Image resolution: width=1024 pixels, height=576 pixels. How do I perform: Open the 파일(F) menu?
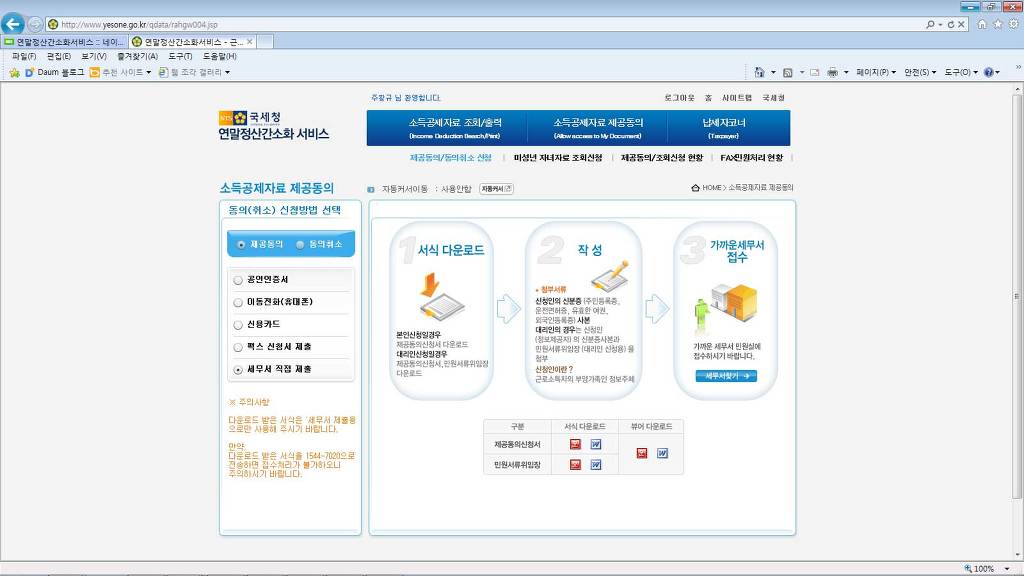click(x=24, y=57)
